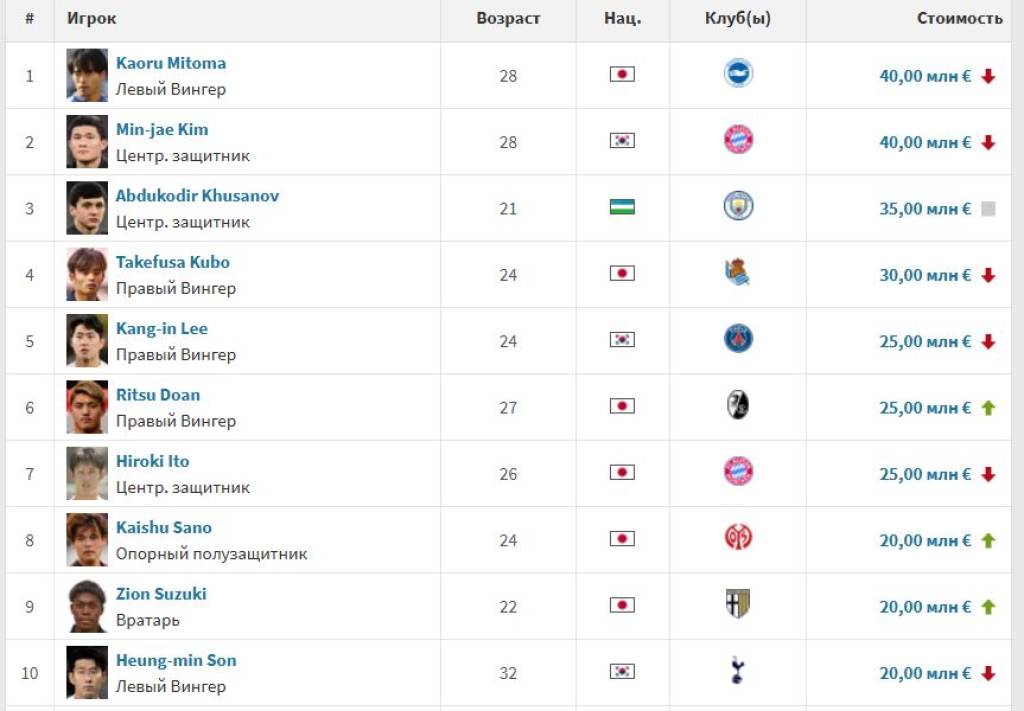Open Takefusa Kubo's market value 30,00 млн €

point(925,275)
